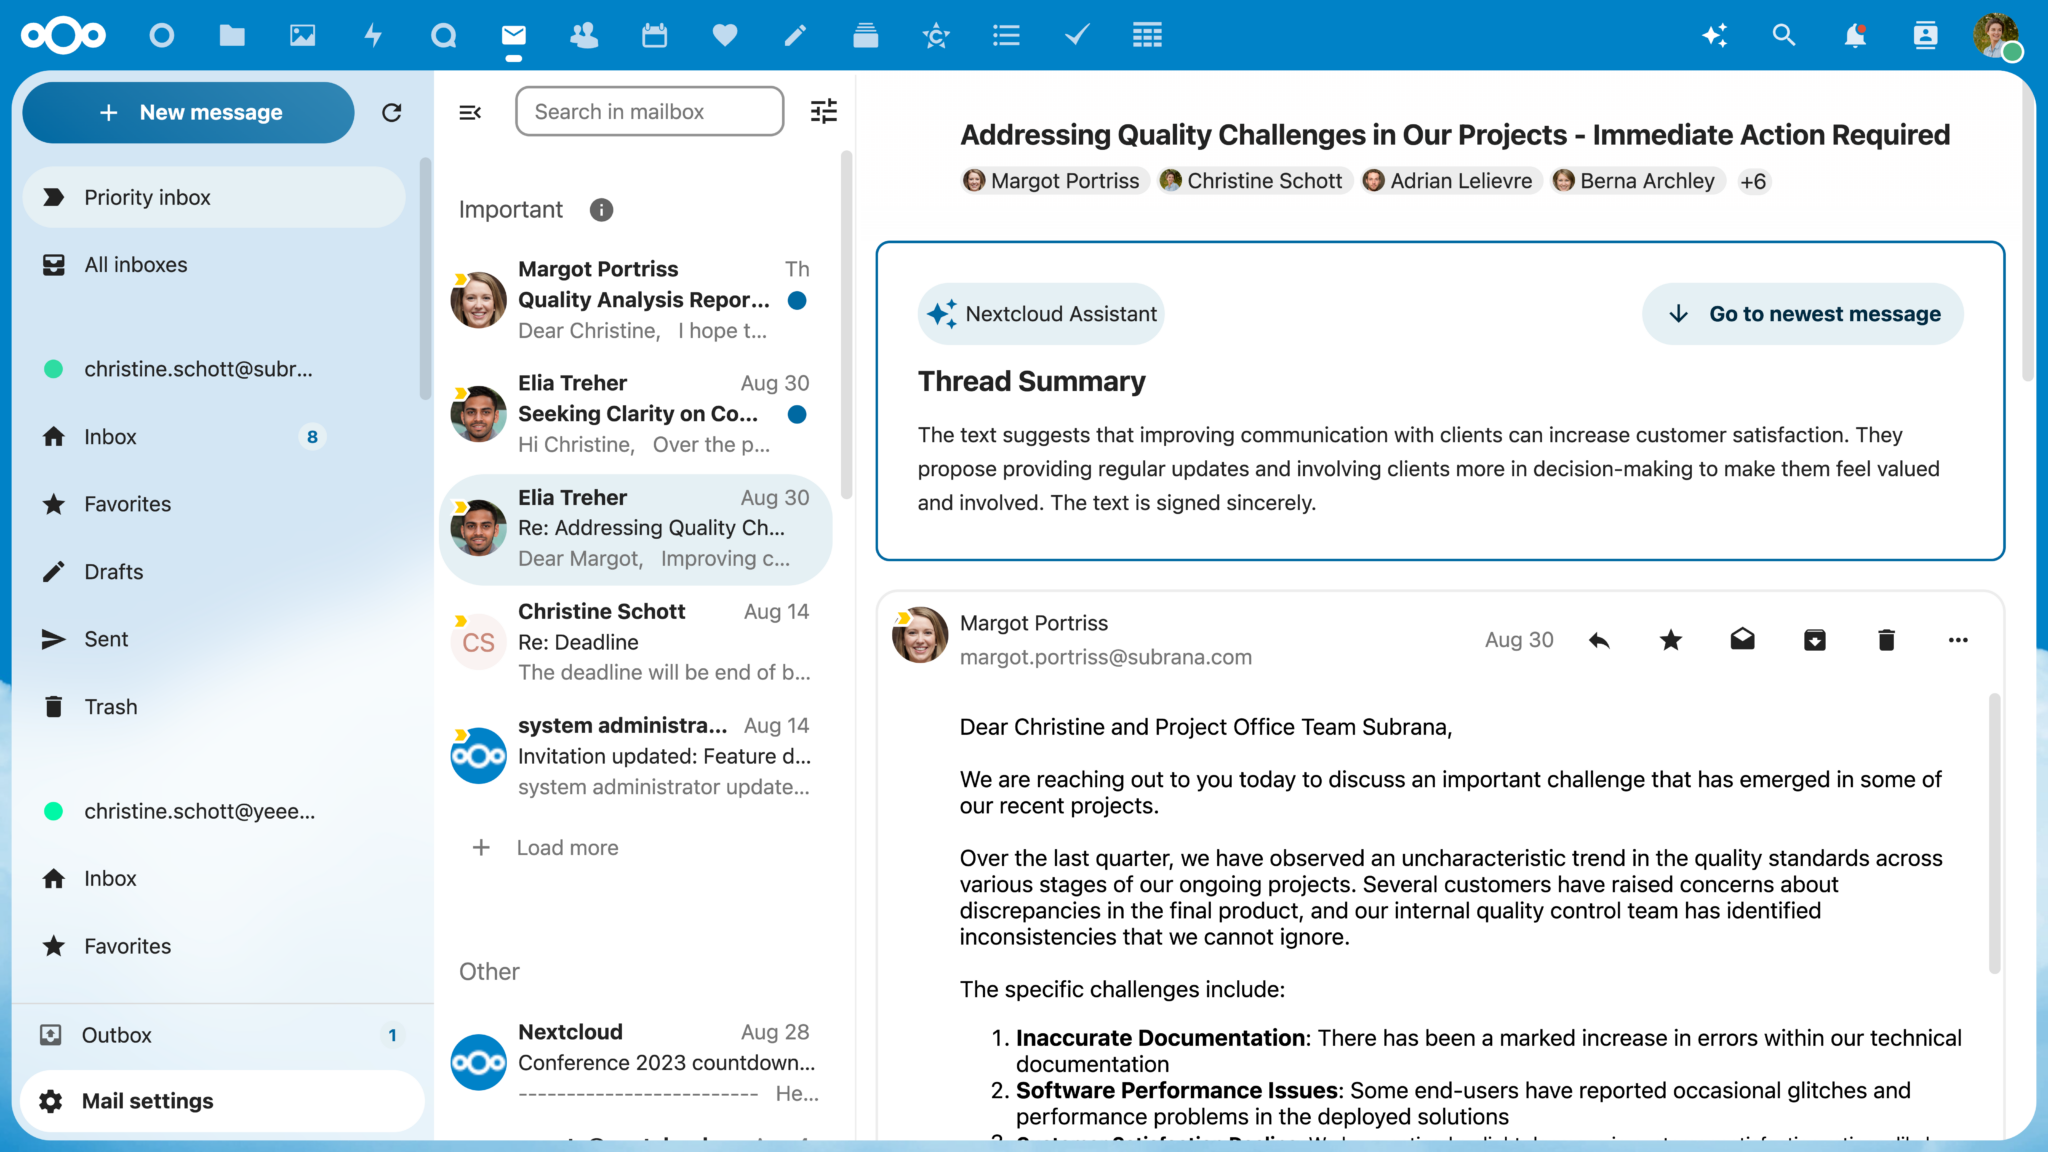This screenshot has width=2048, height=1152.
Task: Archive Margot Portriss's message
Action: 1814,639
